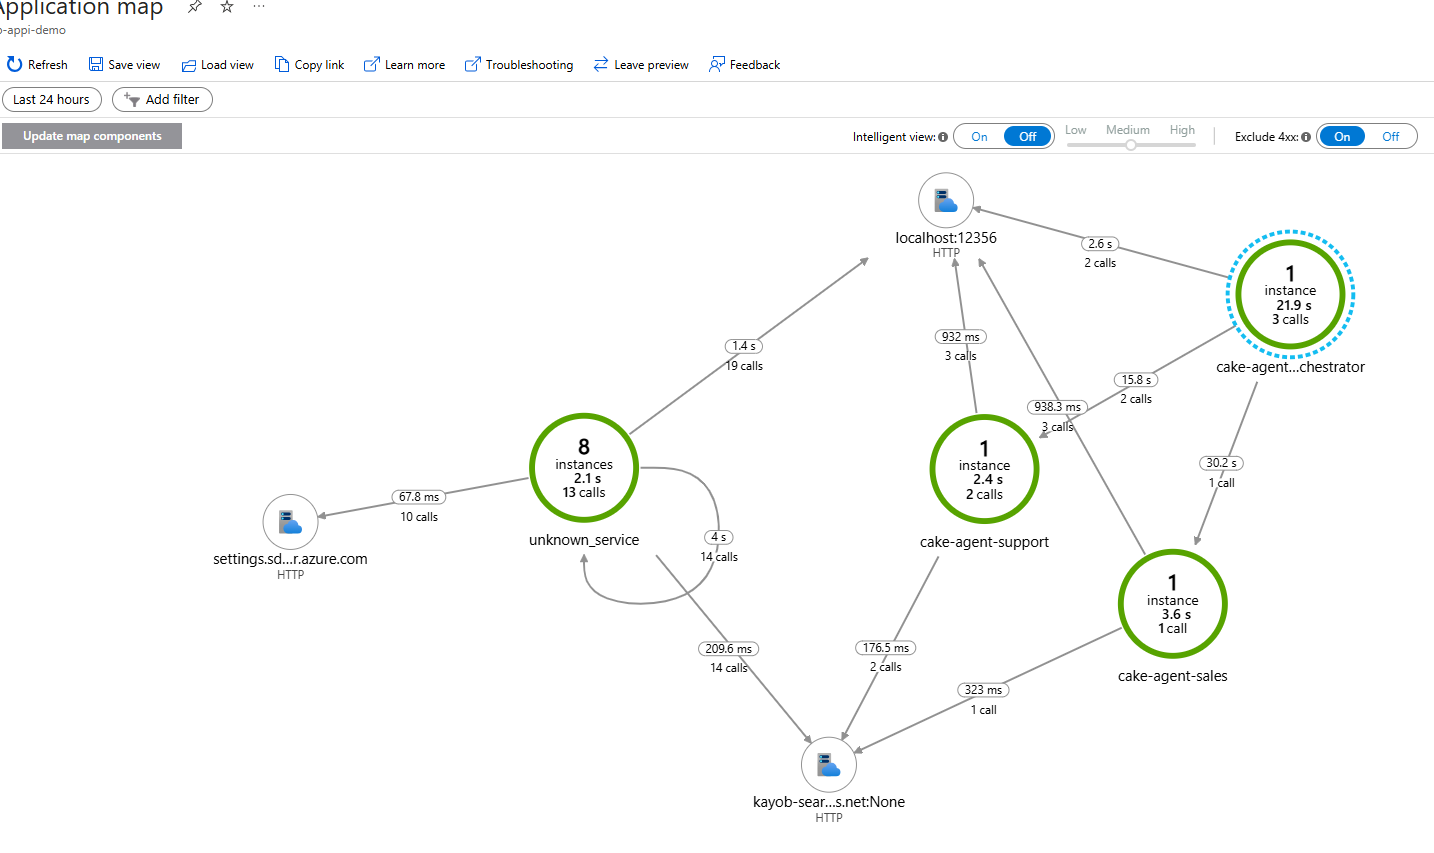Select the settings.sd...r.azure.com dependency icon
This screenshot has width=1434, height=853.
pyautogui.click(x=290, y=522)
